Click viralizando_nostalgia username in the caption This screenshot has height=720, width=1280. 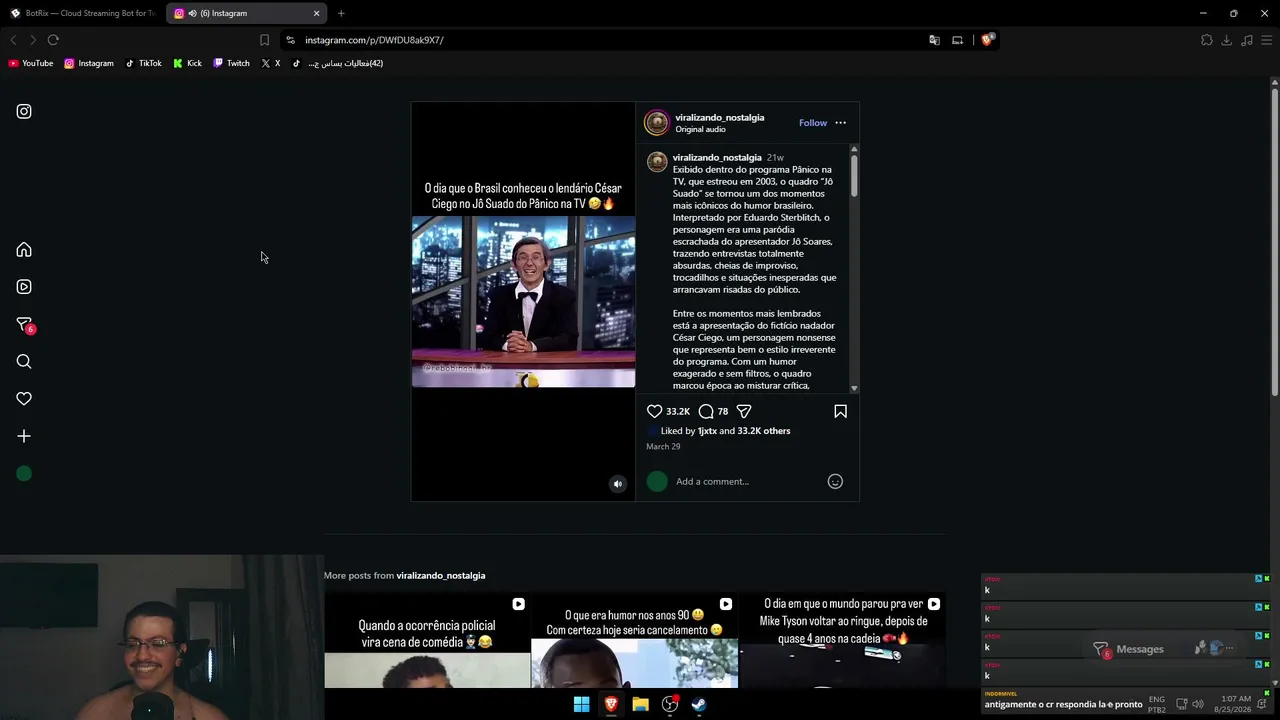[x=717, y=158]
